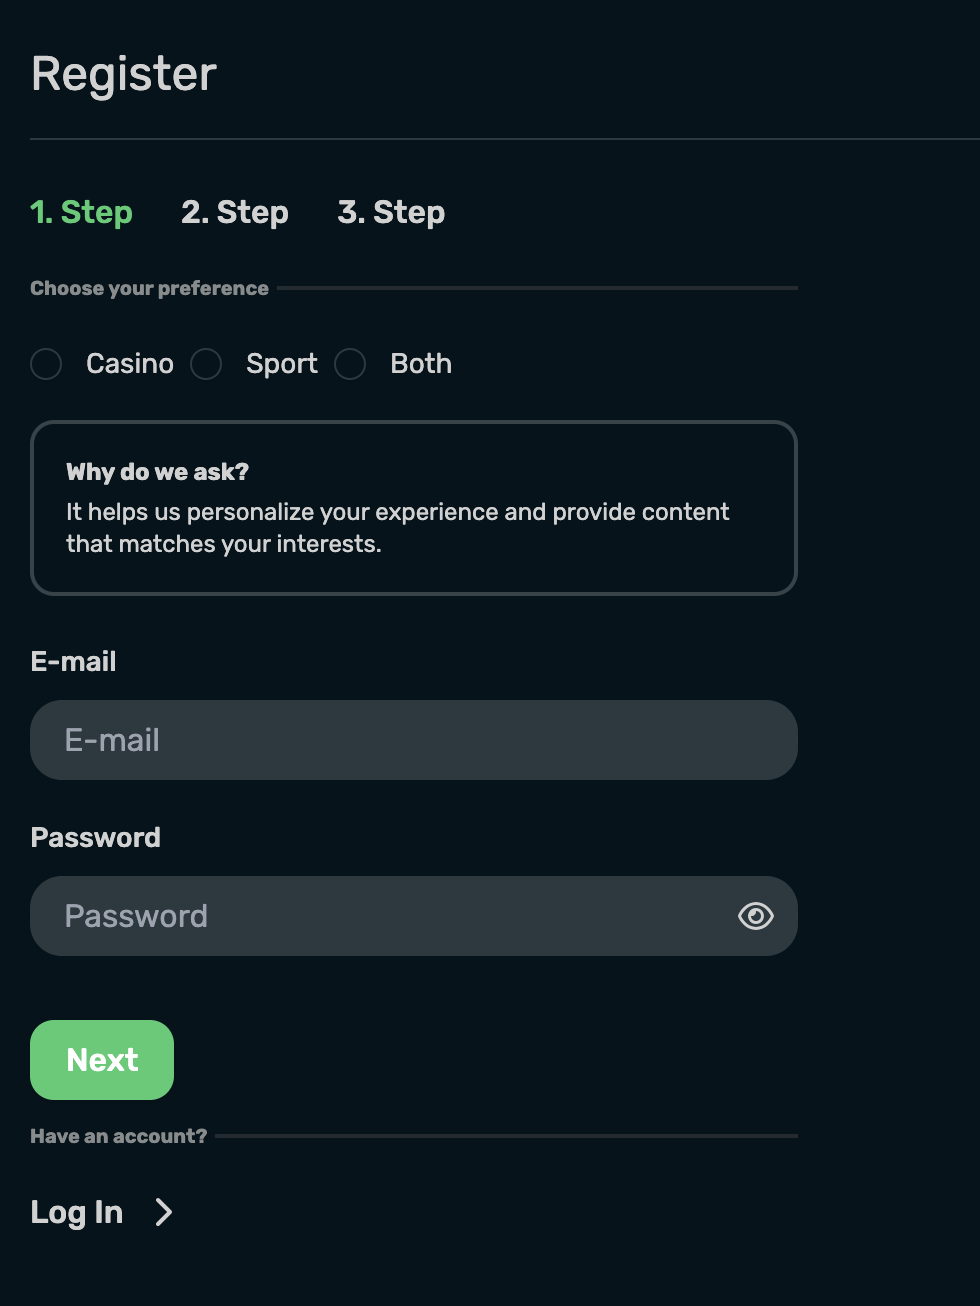Image resolution: width=980 pixels, height=1306 pixels.
Task: Open the 3. Step tab
Action: (x=391, y=212)
